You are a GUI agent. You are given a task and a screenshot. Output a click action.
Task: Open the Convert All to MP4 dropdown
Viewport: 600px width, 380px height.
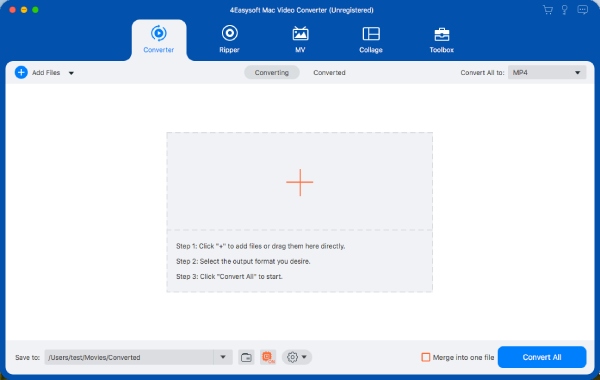tap(547, 72)
